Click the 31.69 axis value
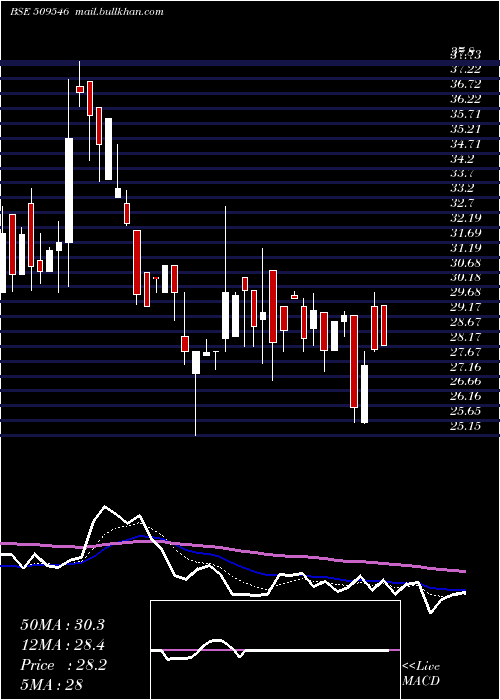The width and height of the screenshot is (500, 700). click(466, 233)
